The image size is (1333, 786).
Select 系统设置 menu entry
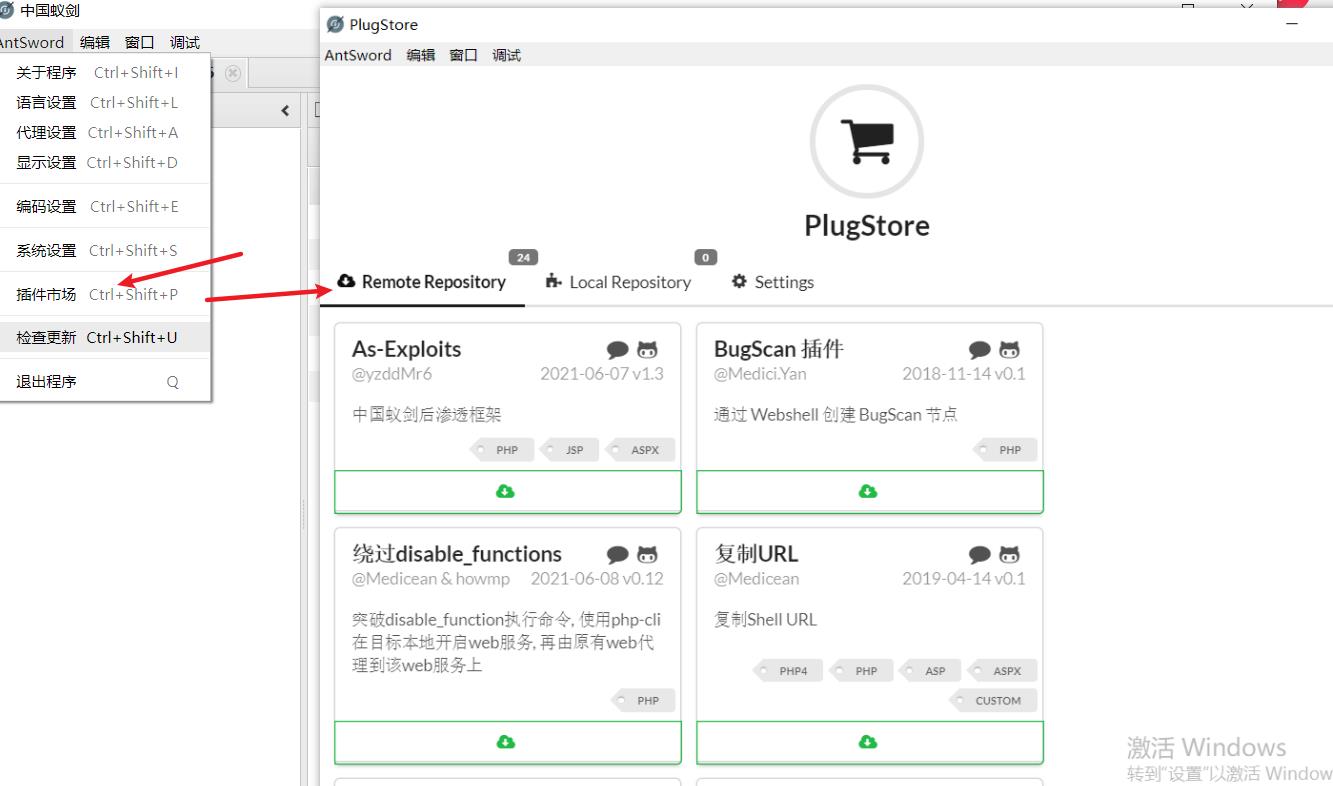point(105,250)
